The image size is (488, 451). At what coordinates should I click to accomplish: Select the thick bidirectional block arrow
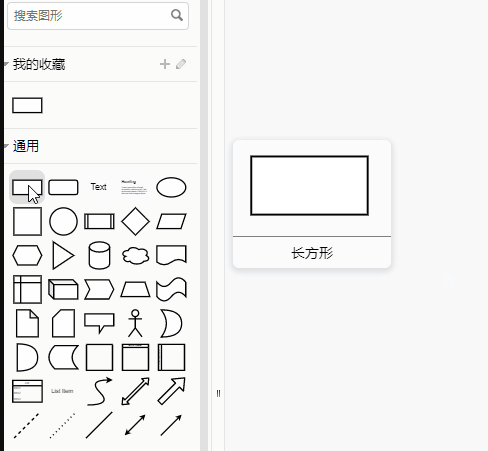coord(135,391)
